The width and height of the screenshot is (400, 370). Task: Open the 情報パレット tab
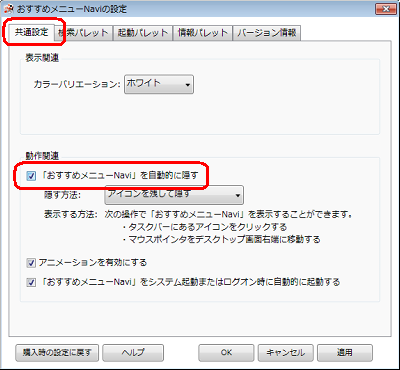coord(202,33)
